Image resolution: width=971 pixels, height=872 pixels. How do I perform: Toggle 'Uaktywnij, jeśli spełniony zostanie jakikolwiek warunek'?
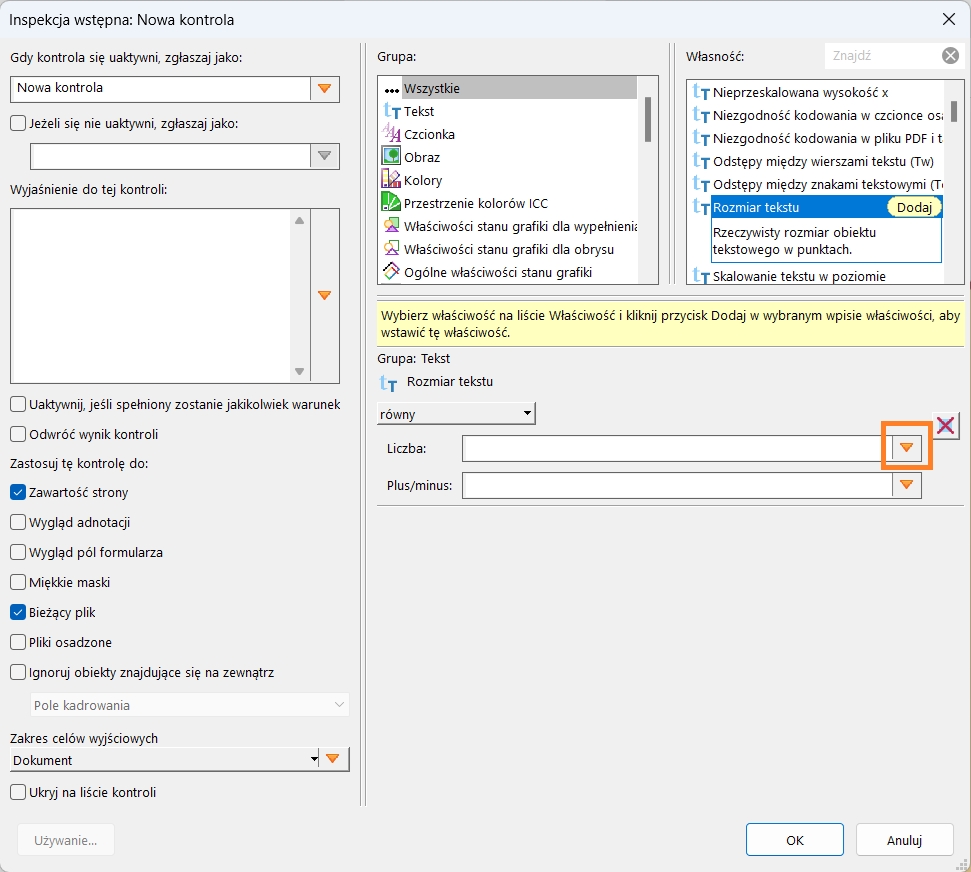click(x=18, y=404)
